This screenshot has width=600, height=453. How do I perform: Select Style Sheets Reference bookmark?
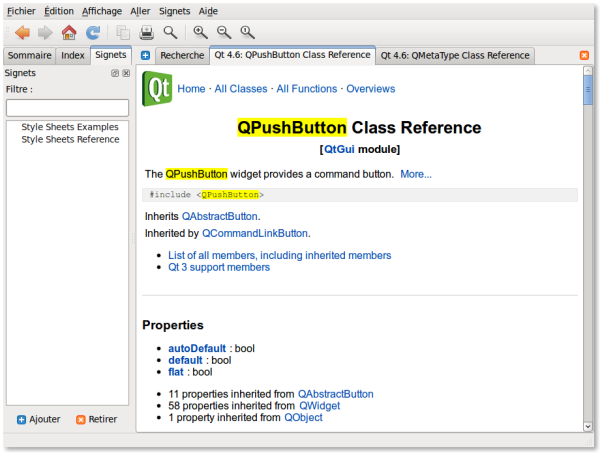point(70,140)
